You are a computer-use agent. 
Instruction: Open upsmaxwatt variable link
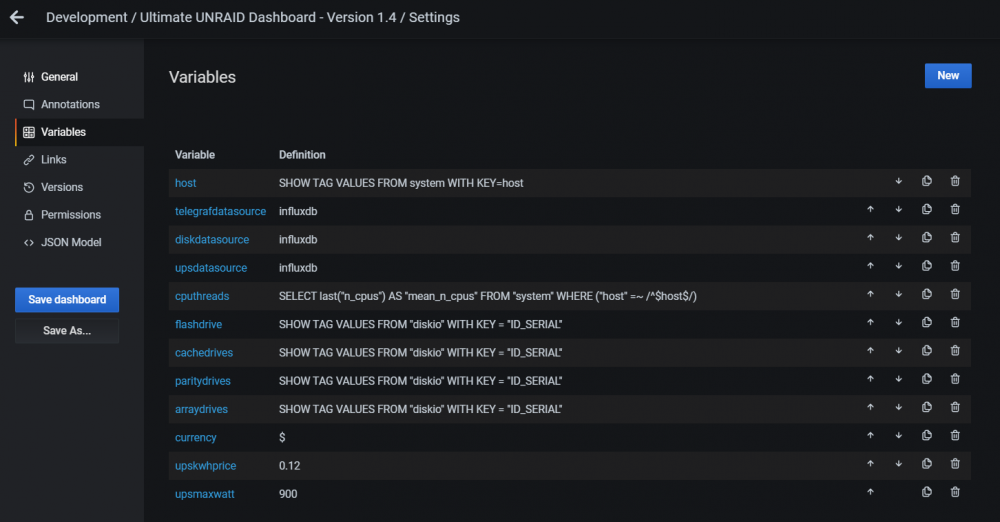(205, 494)
